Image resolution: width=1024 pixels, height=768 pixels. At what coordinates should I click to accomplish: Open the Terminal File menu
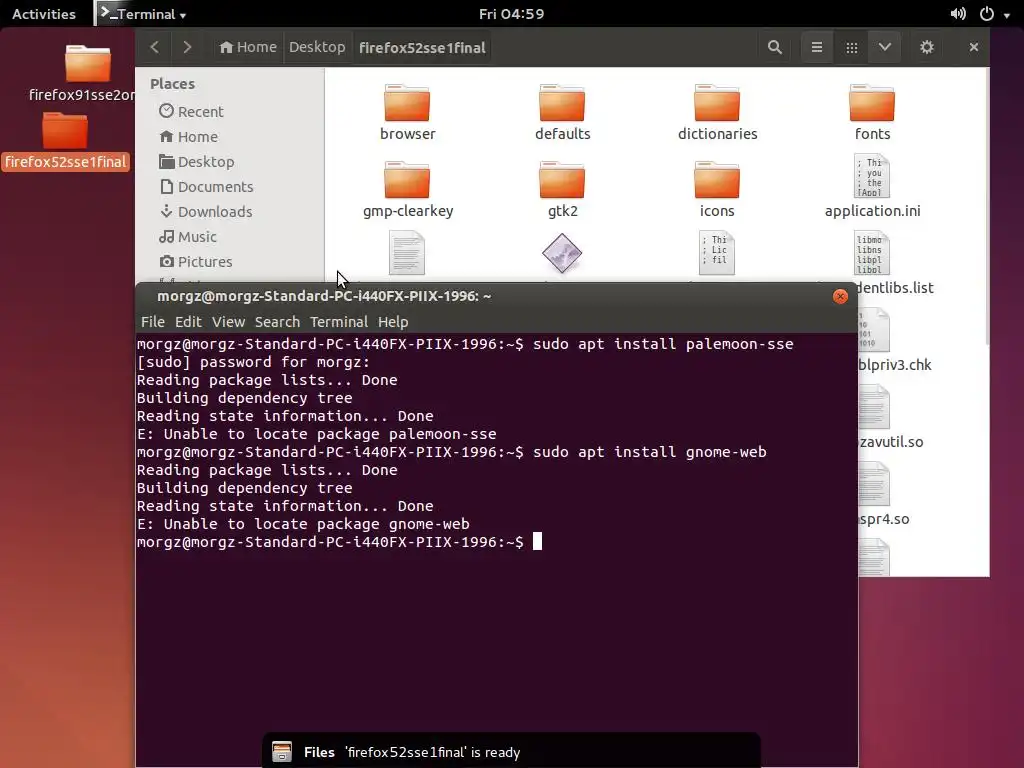pyautogui.click(x=153, y=322)
